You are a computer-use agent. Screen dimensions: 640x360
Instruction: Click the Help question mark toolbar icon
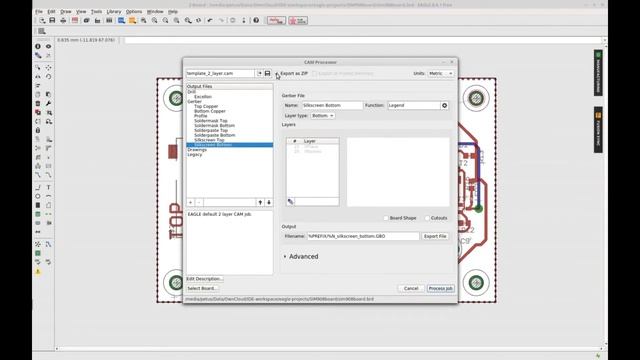coord(256,20)
